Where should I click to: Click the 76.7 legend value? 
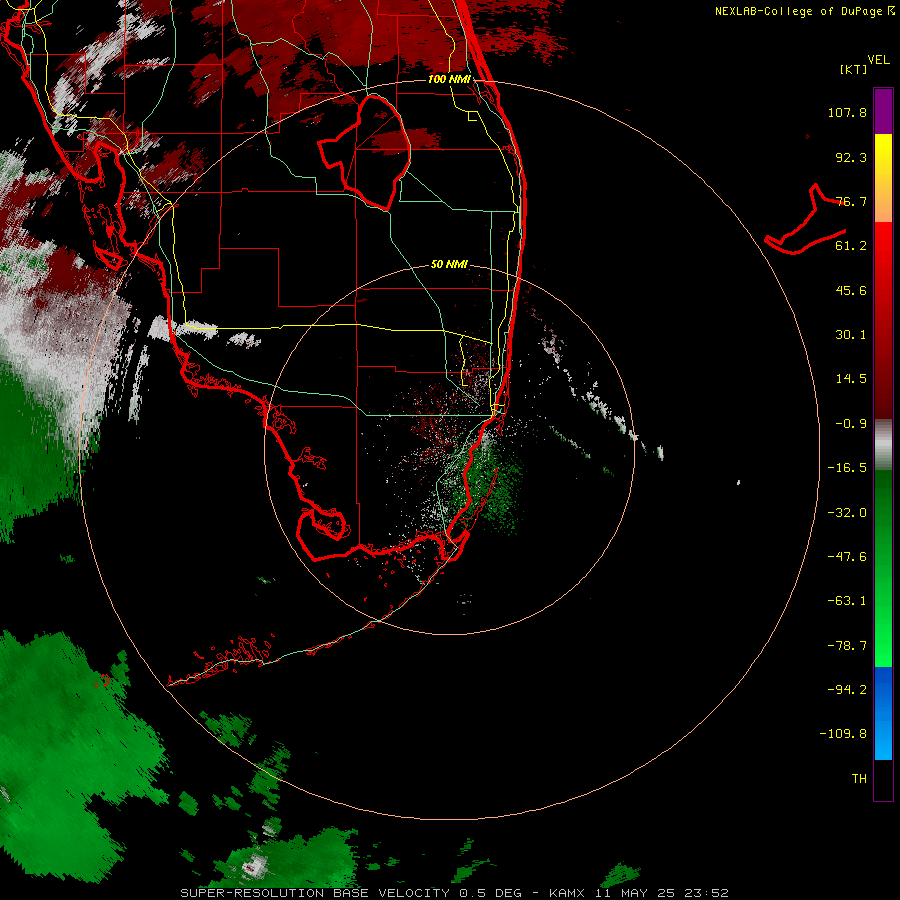pyautogui.click(x=851, y=201)
